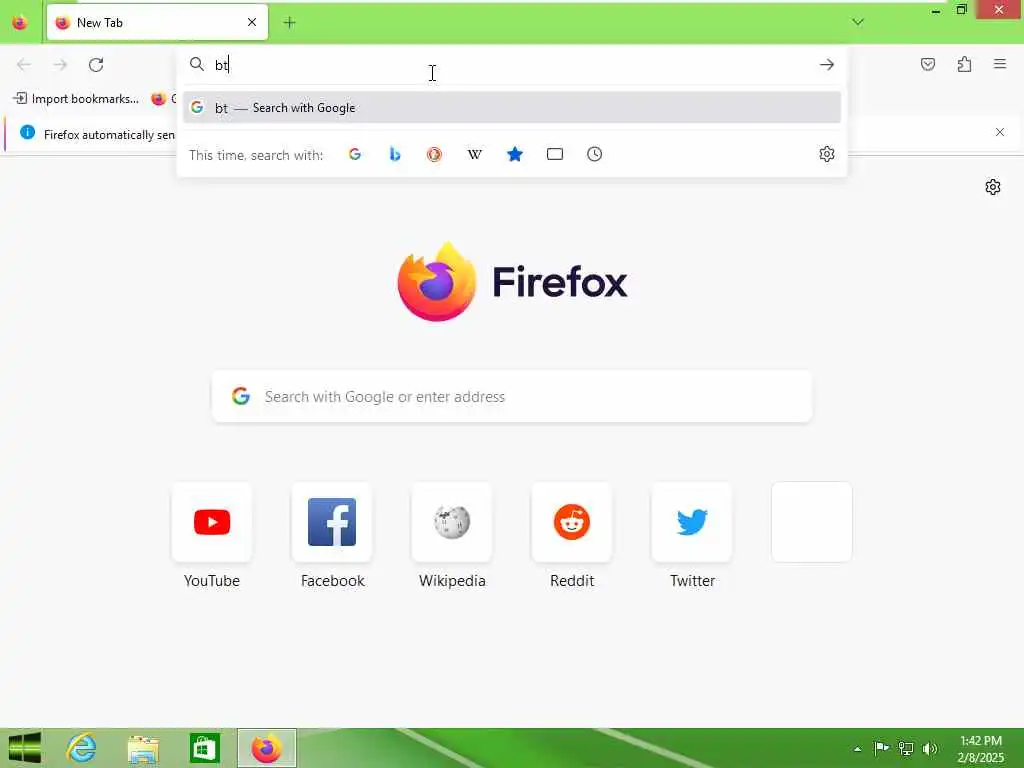Click the Firefox View icon in tab strip

[20, 23]
